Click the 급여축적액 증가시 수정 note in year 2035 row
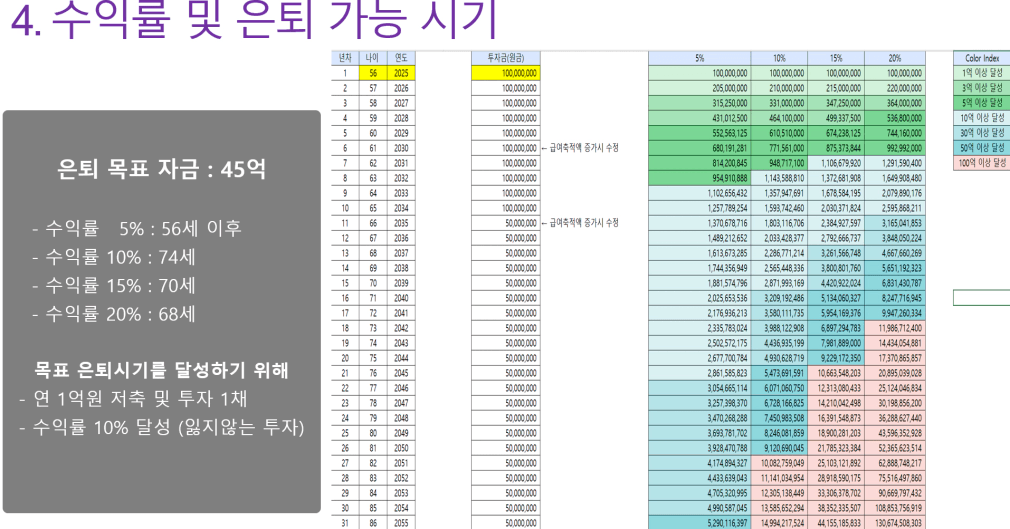This screenshot has width=1010, height=529. (x=580, y=223)
